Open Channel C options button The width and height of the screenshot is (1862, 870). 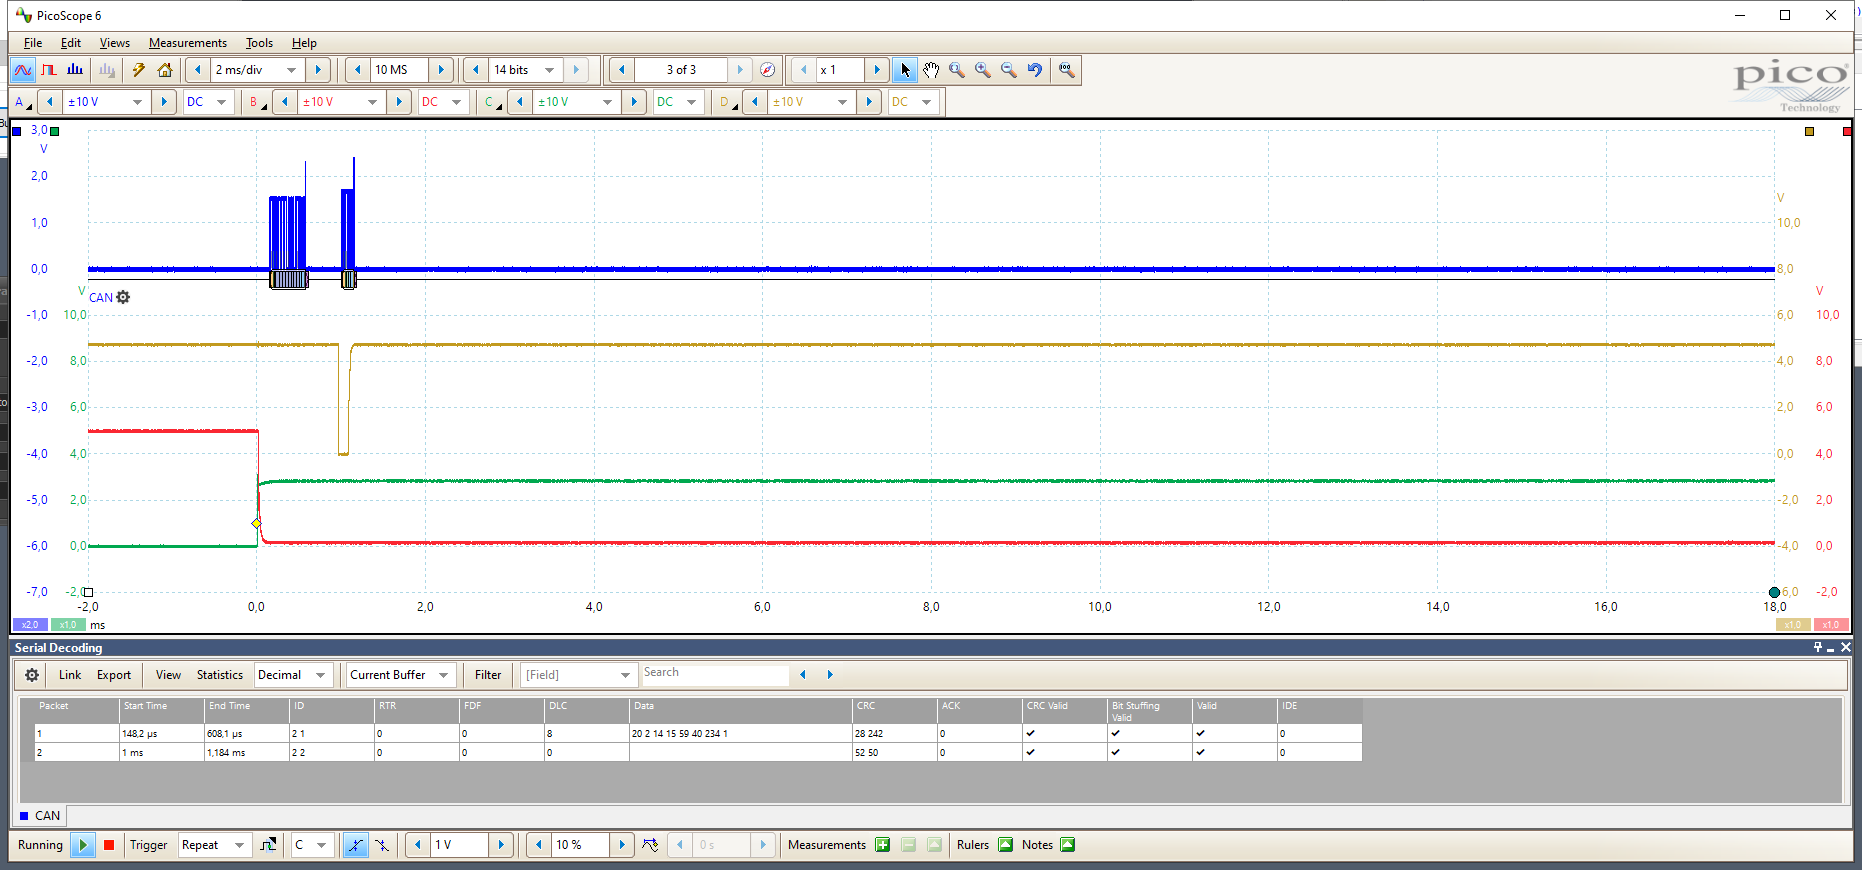click(x=493, y=102)
